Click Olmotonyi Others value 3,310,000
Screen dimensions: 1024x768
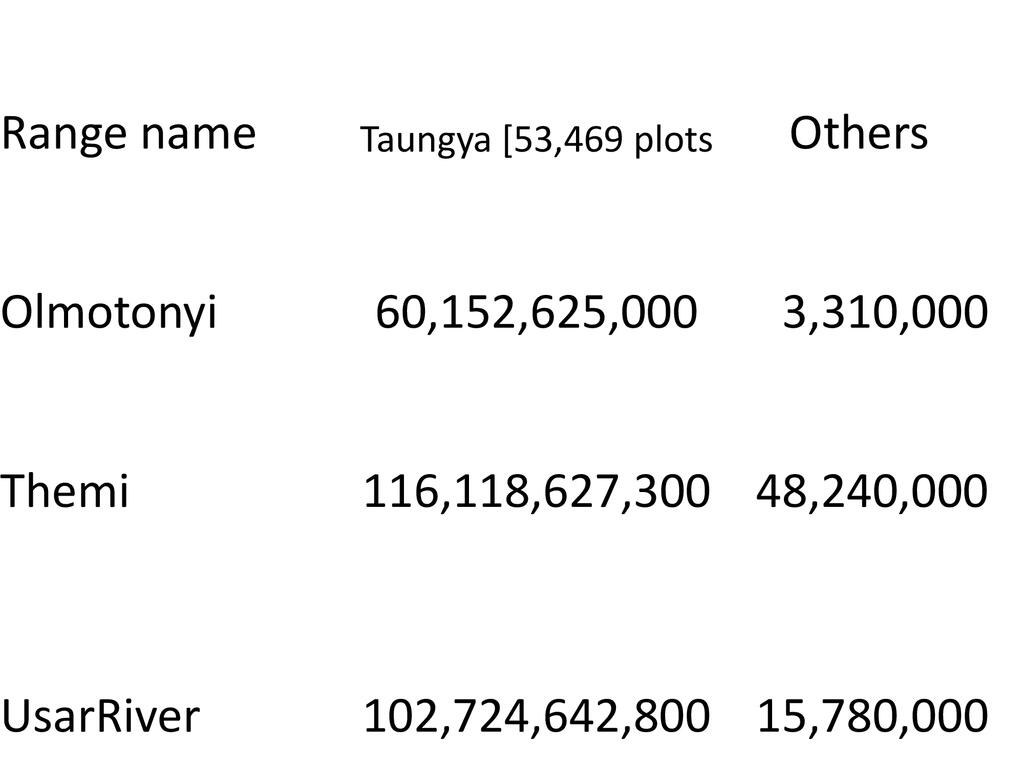[x=885, y=314]
